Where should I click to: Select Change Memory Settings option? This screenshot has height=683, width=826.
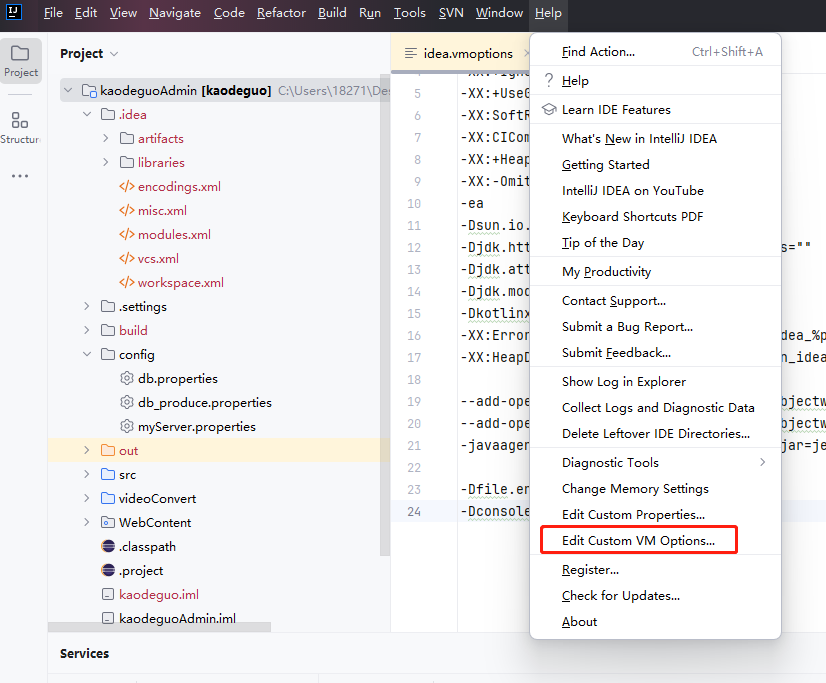click(x=635, y=489)
